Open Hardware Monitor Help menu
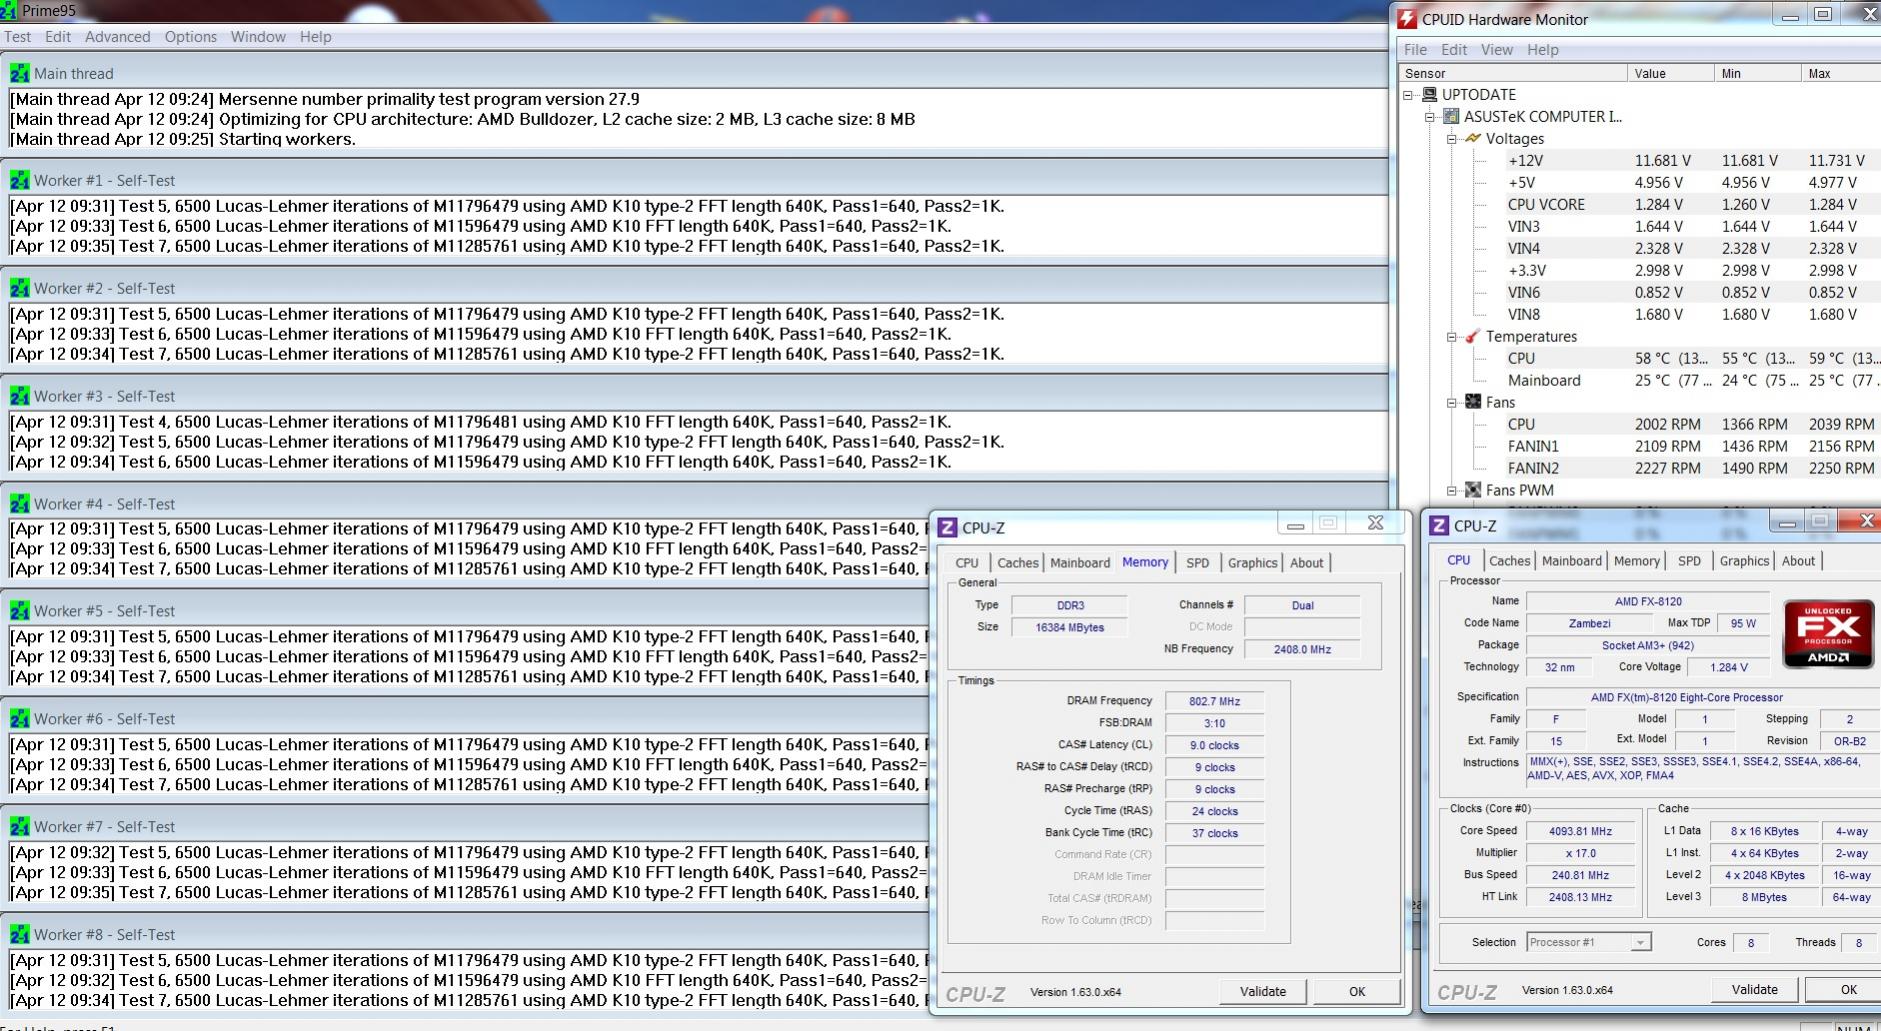Viewport: 1881px width, 1031px height. 1543,50
